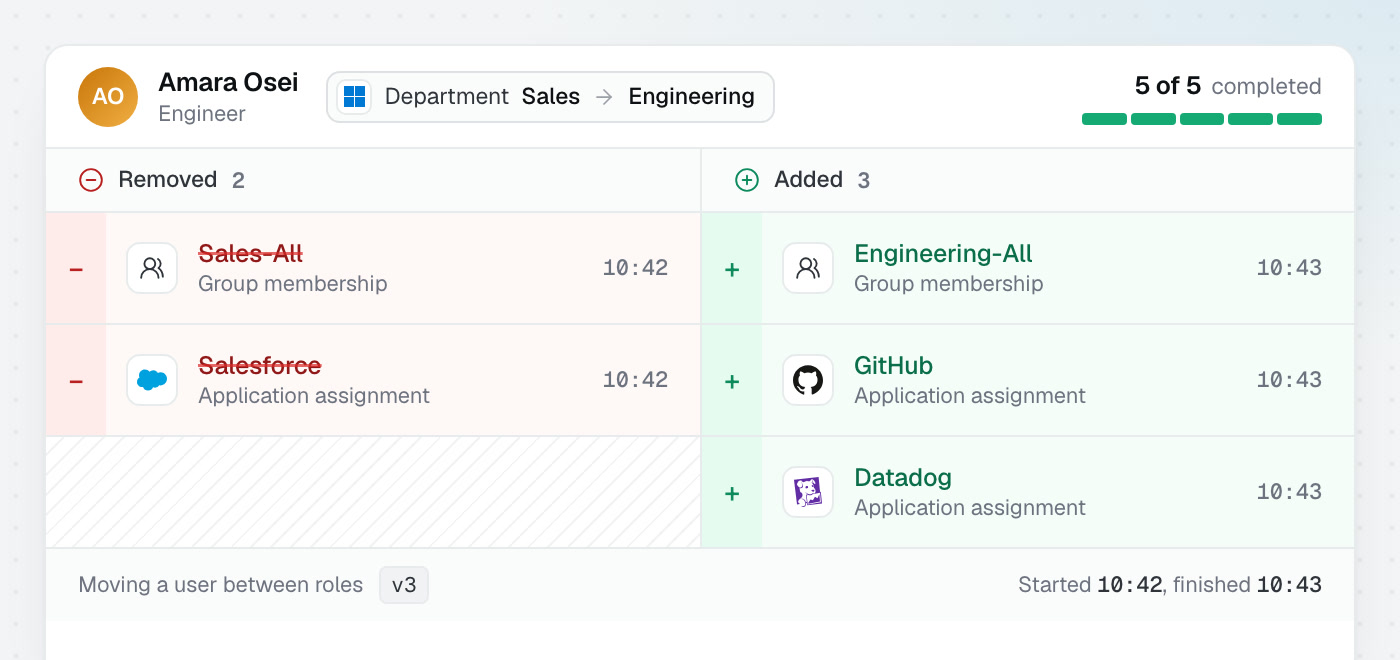The width and height of the screenshot is (1400, 660).
Task: Click the Amara Osei name
Action: 228,82
